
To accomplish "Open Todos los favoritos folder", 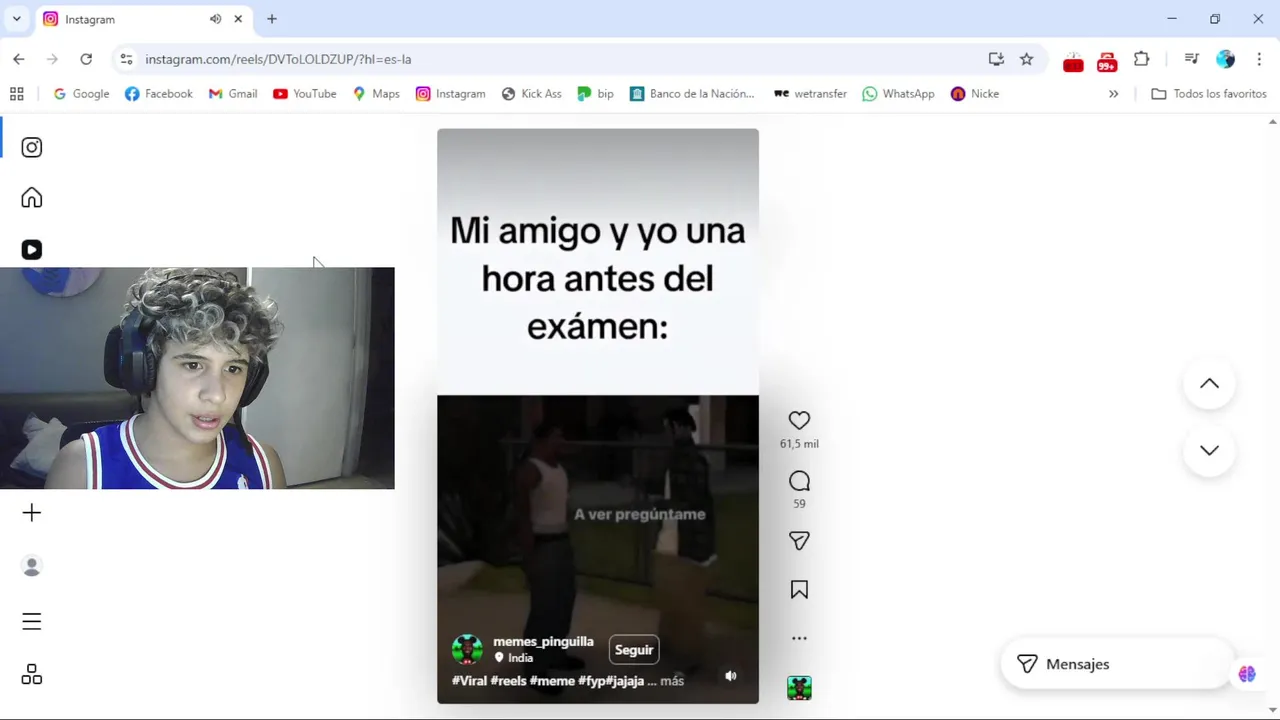I will point(1209,94).
